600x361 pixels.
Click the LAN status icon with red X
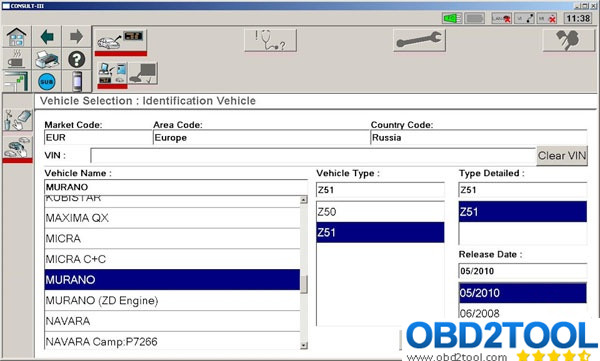pyautogui.click(x=501, y=18)
